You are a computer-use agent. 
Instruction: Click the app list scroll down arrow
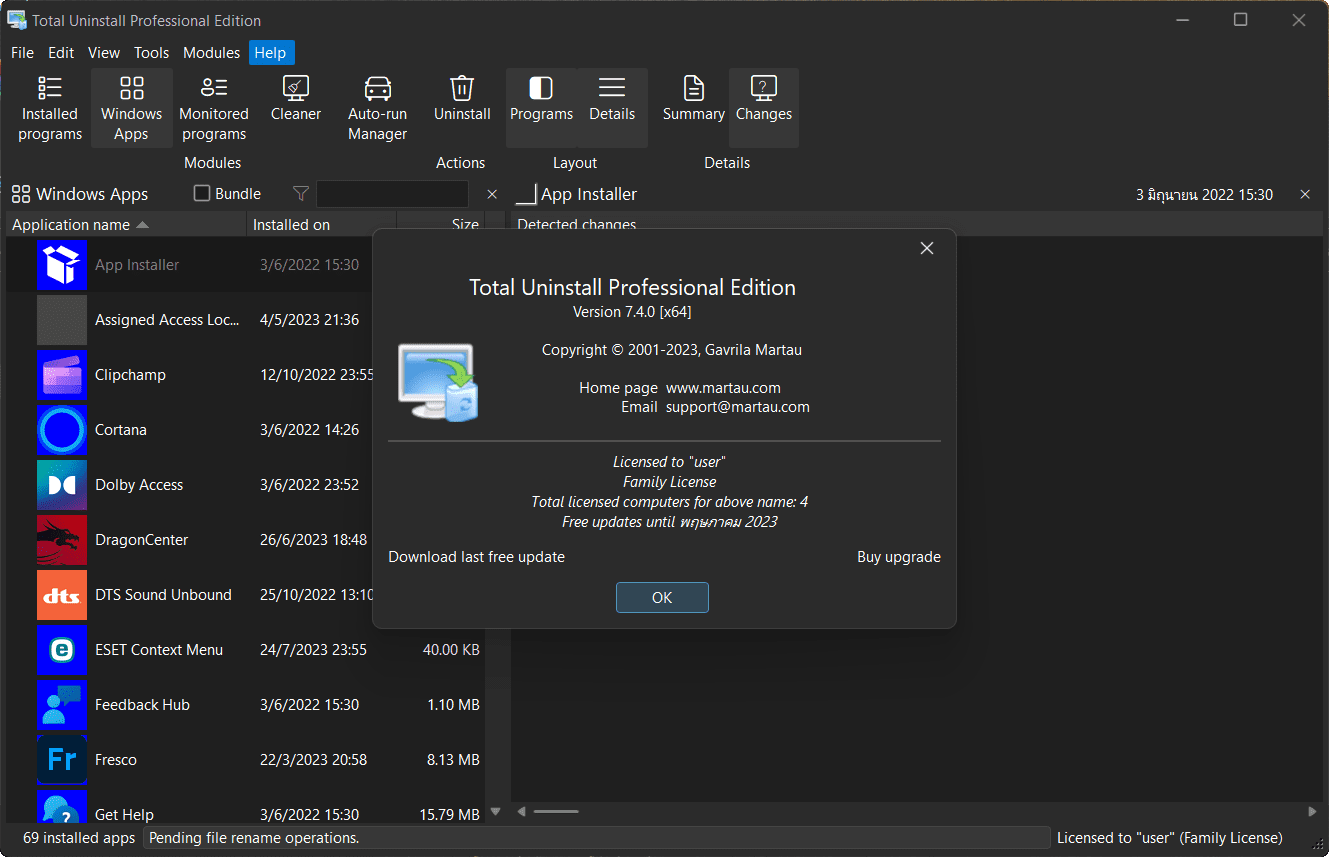[x=494, y=812]
